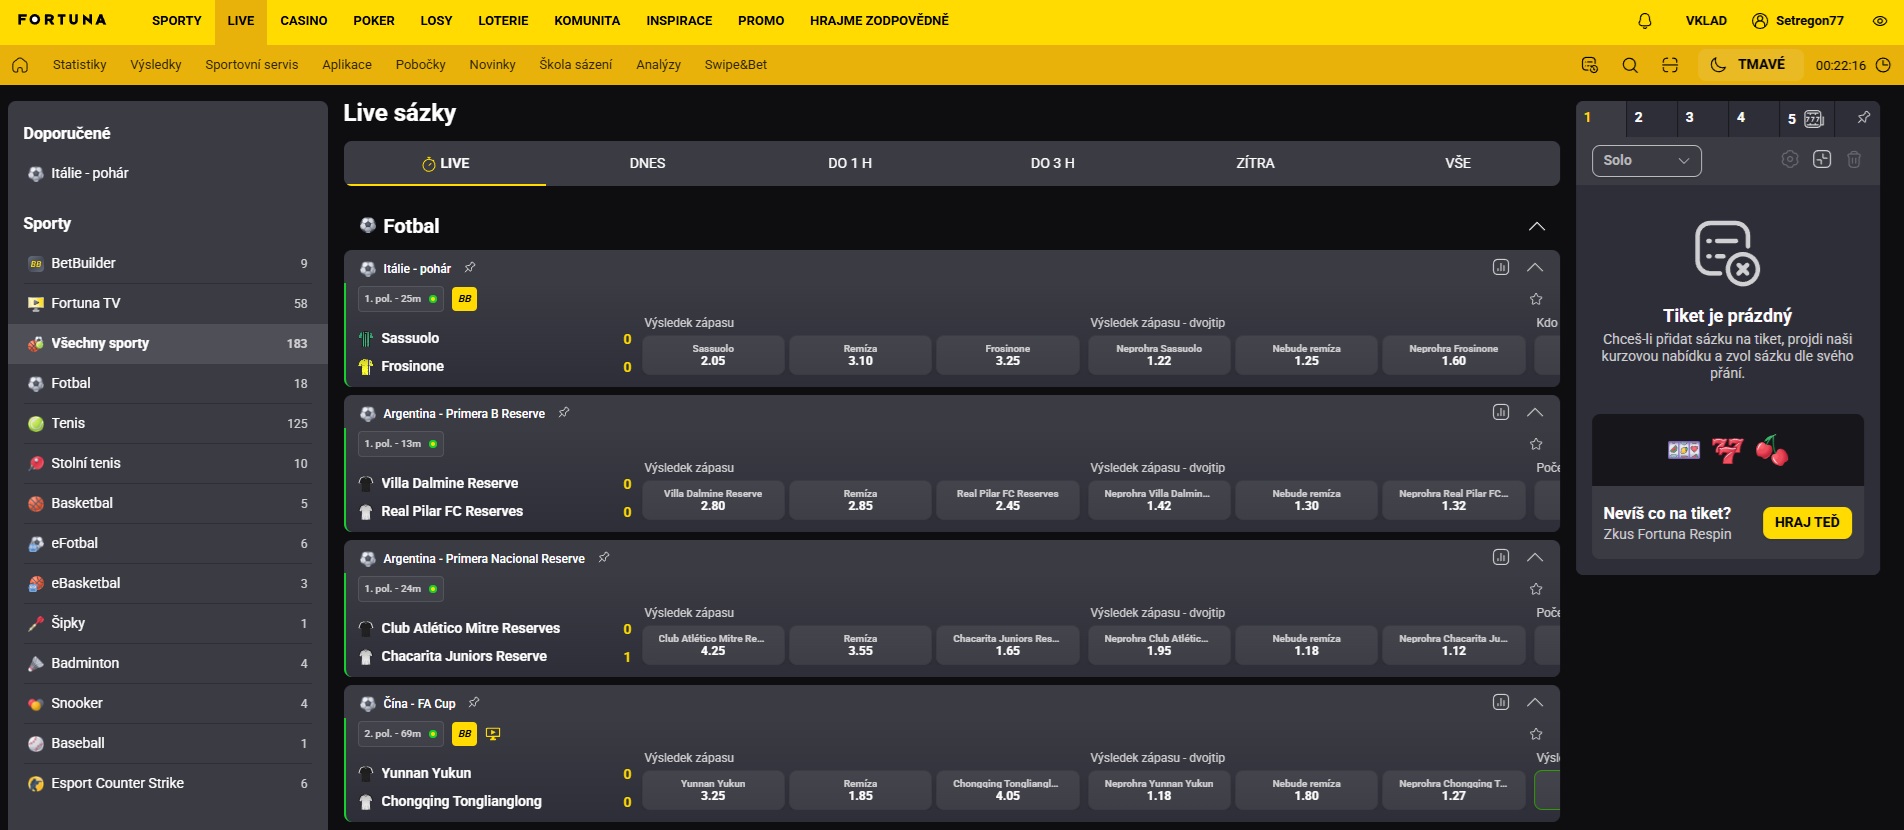Open statistics icon for Čína - FA Cup

point(1501,702)
